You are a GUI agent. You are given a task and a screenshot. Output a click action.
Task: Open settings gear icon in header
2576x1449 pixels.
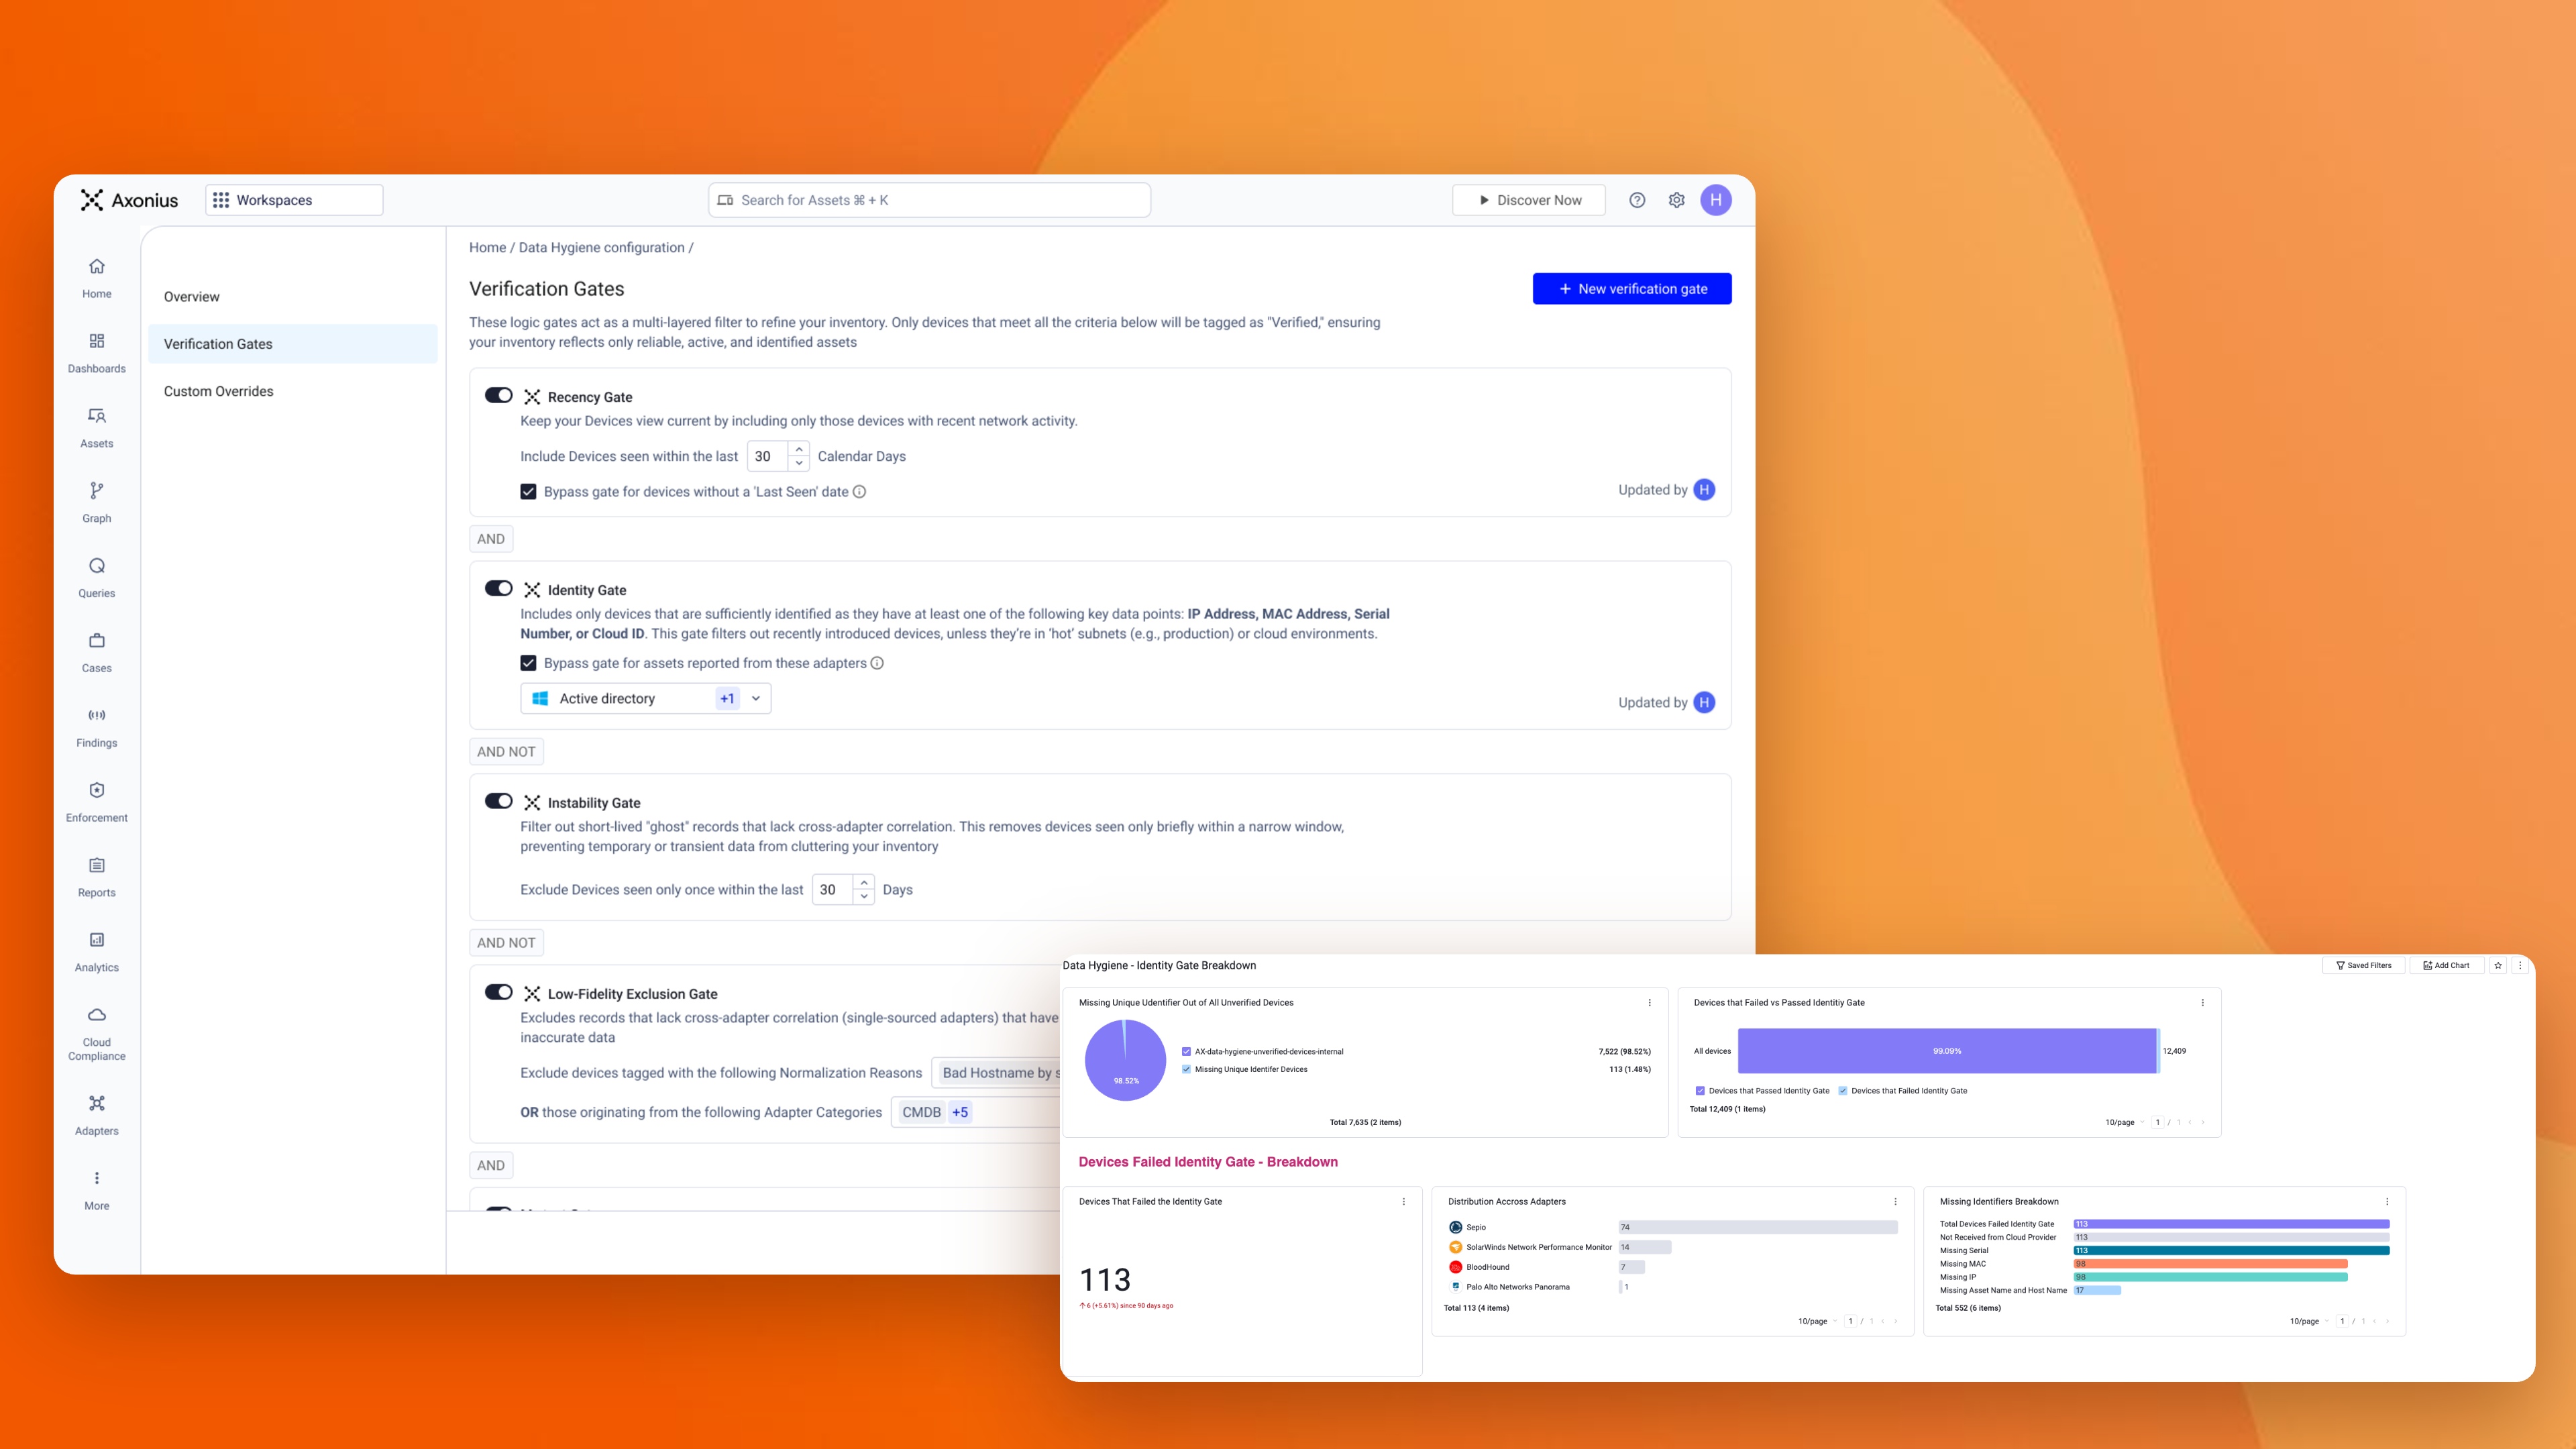click(1677, 200)
